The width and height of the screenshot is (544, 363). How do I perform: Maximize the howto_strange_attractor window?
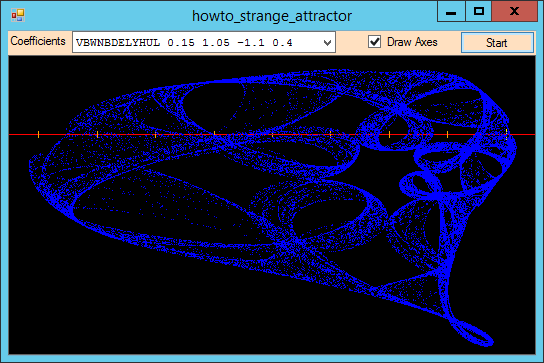click(x=479, y=12)
